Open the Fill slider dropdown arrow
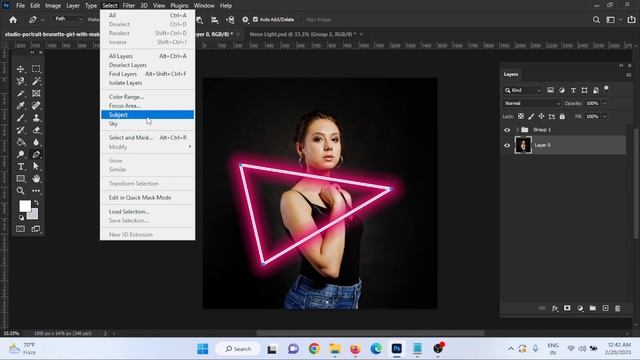Image resolution: width=640 pixels, height=360 pixels. click(604, 116)
